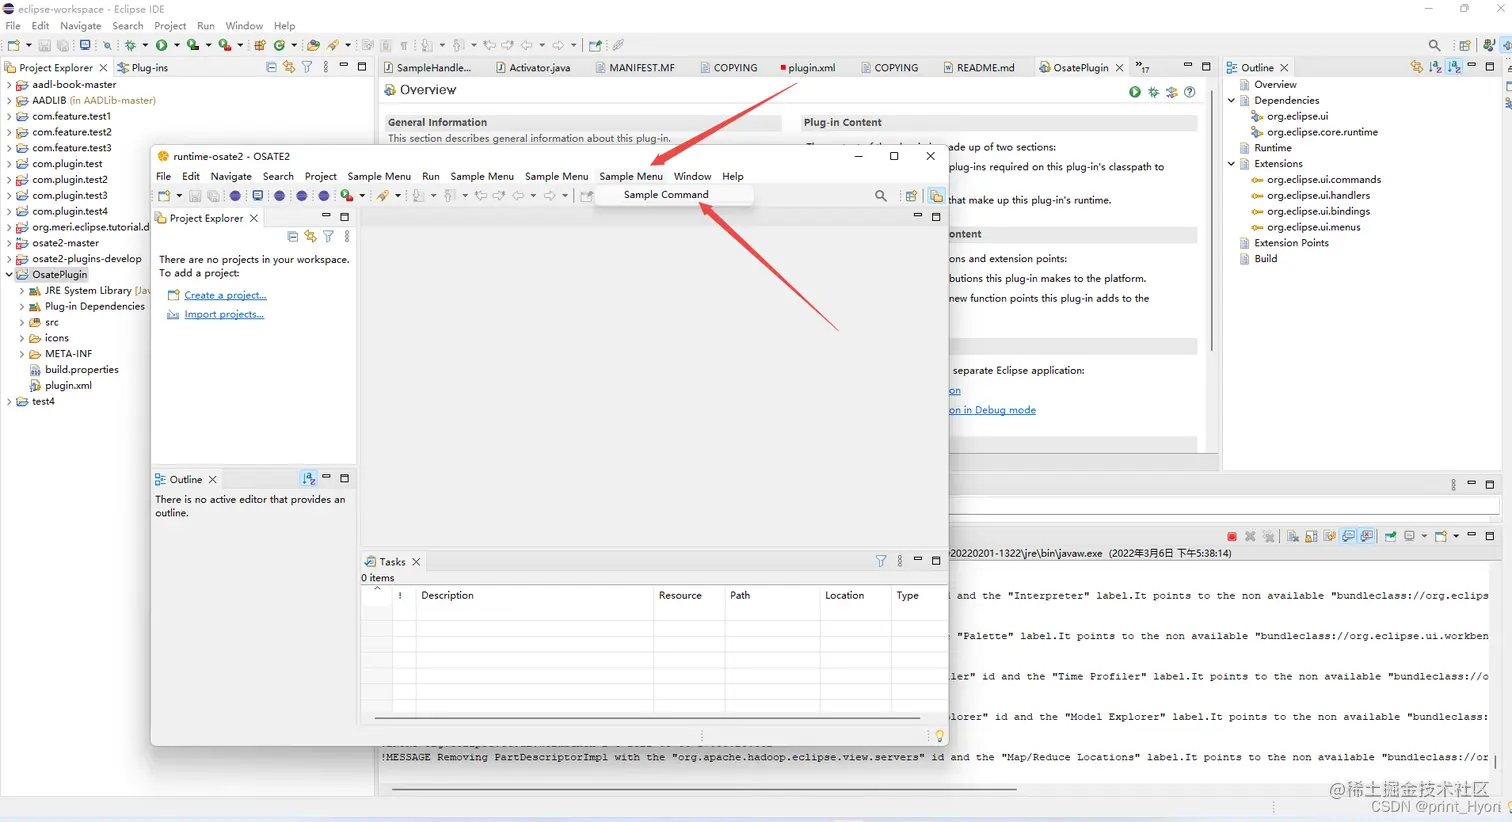Click Open Type icon in Eclipse toolbar
Image resolution: width=1512 pixels, height=822 pixels.
click(313, 45)
